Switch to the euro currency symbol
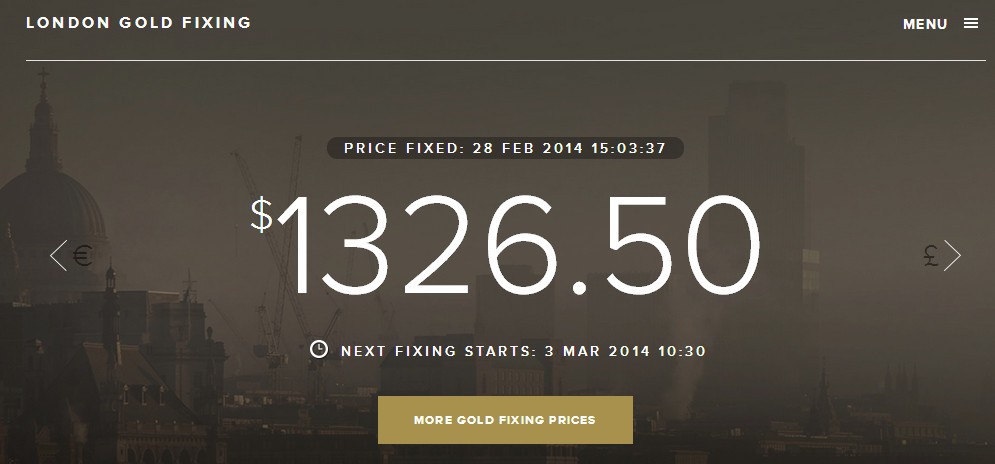The width and height of the screenshot is (995, 464). coord(82,256)
